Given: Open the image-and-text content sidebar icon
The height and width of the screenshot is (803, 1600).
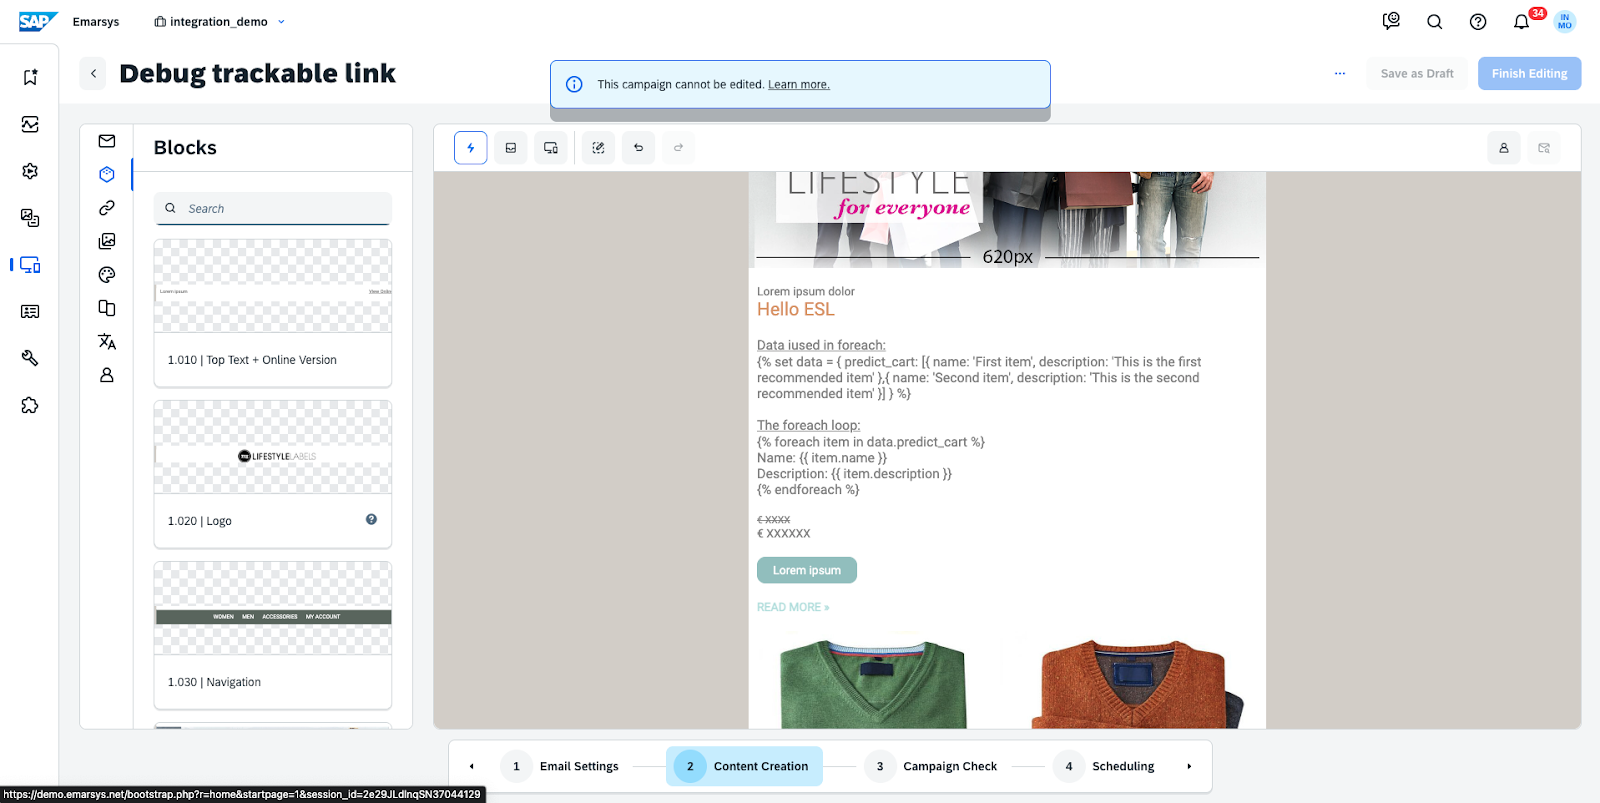Looking at the screenshot, I should [30, 218].
